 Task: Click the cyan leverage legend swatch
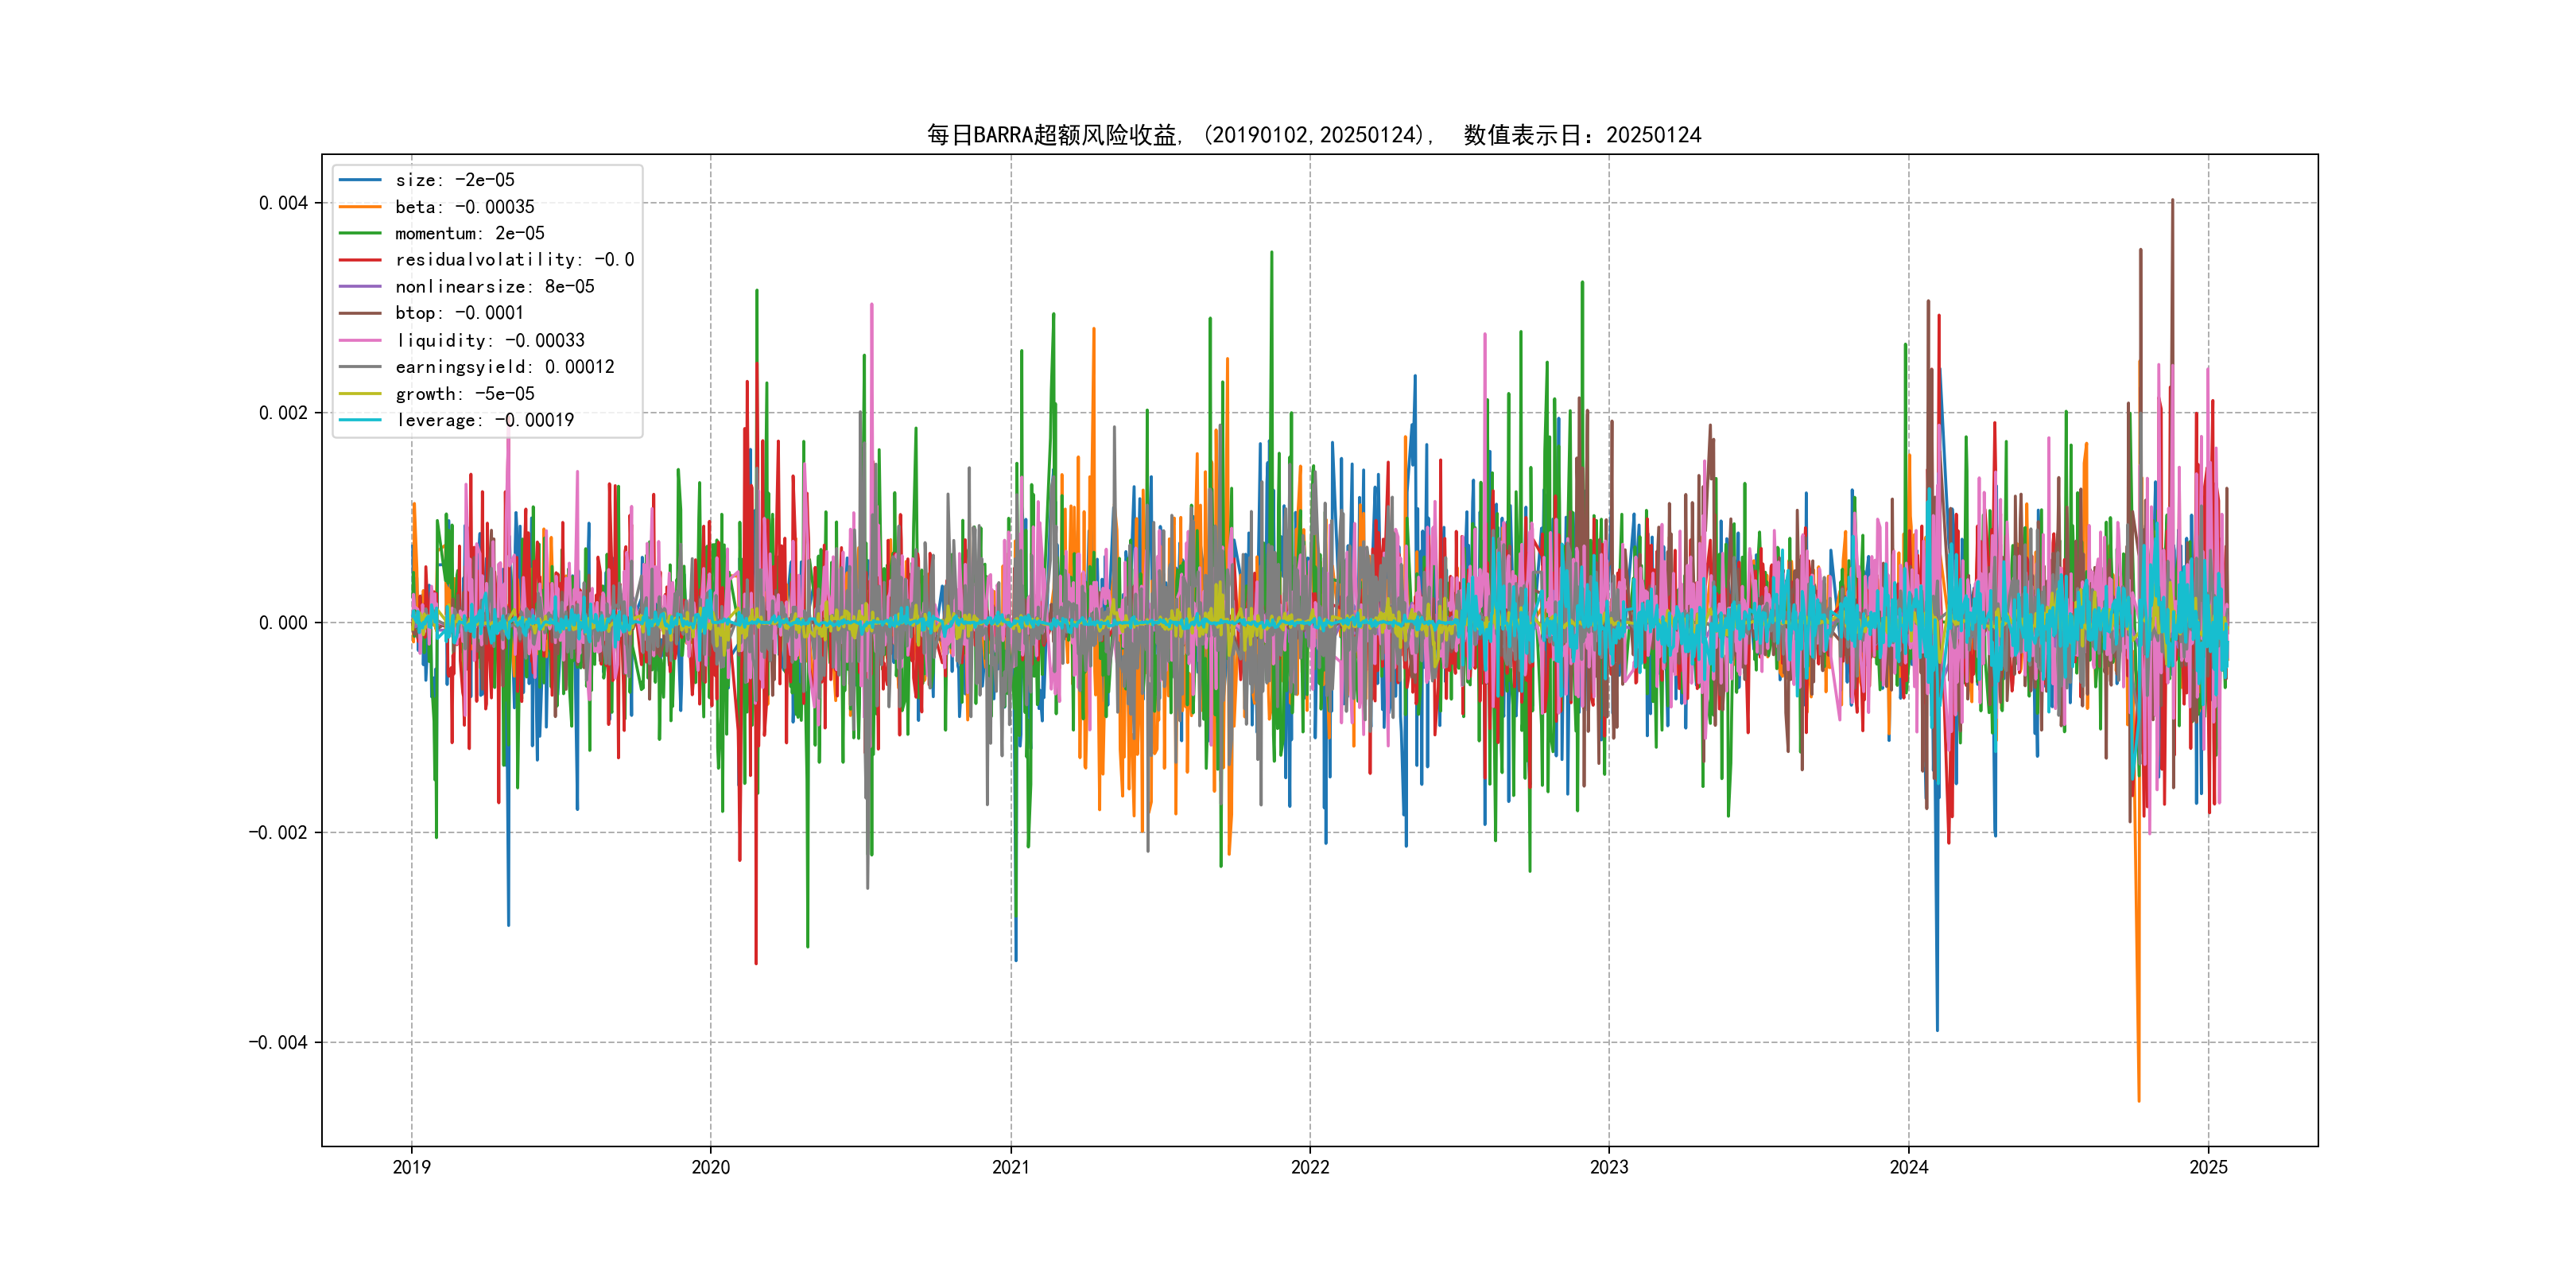pos(360,420)
